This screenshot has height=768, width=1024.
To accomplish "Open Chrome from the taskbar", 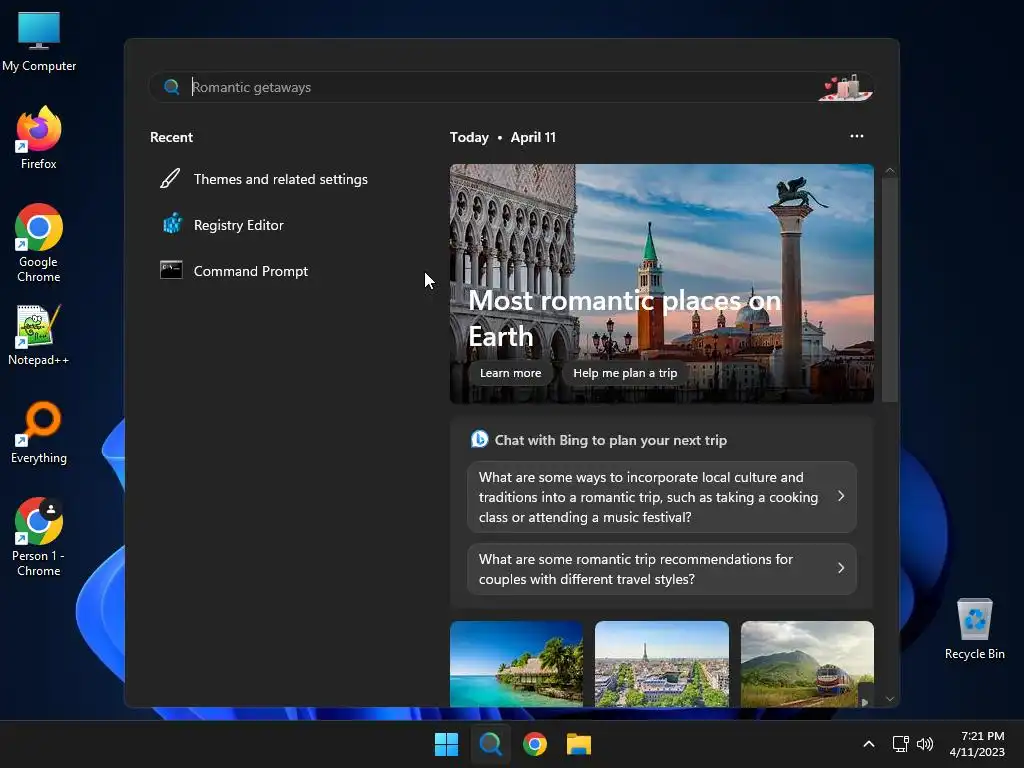I will [535, 744].
